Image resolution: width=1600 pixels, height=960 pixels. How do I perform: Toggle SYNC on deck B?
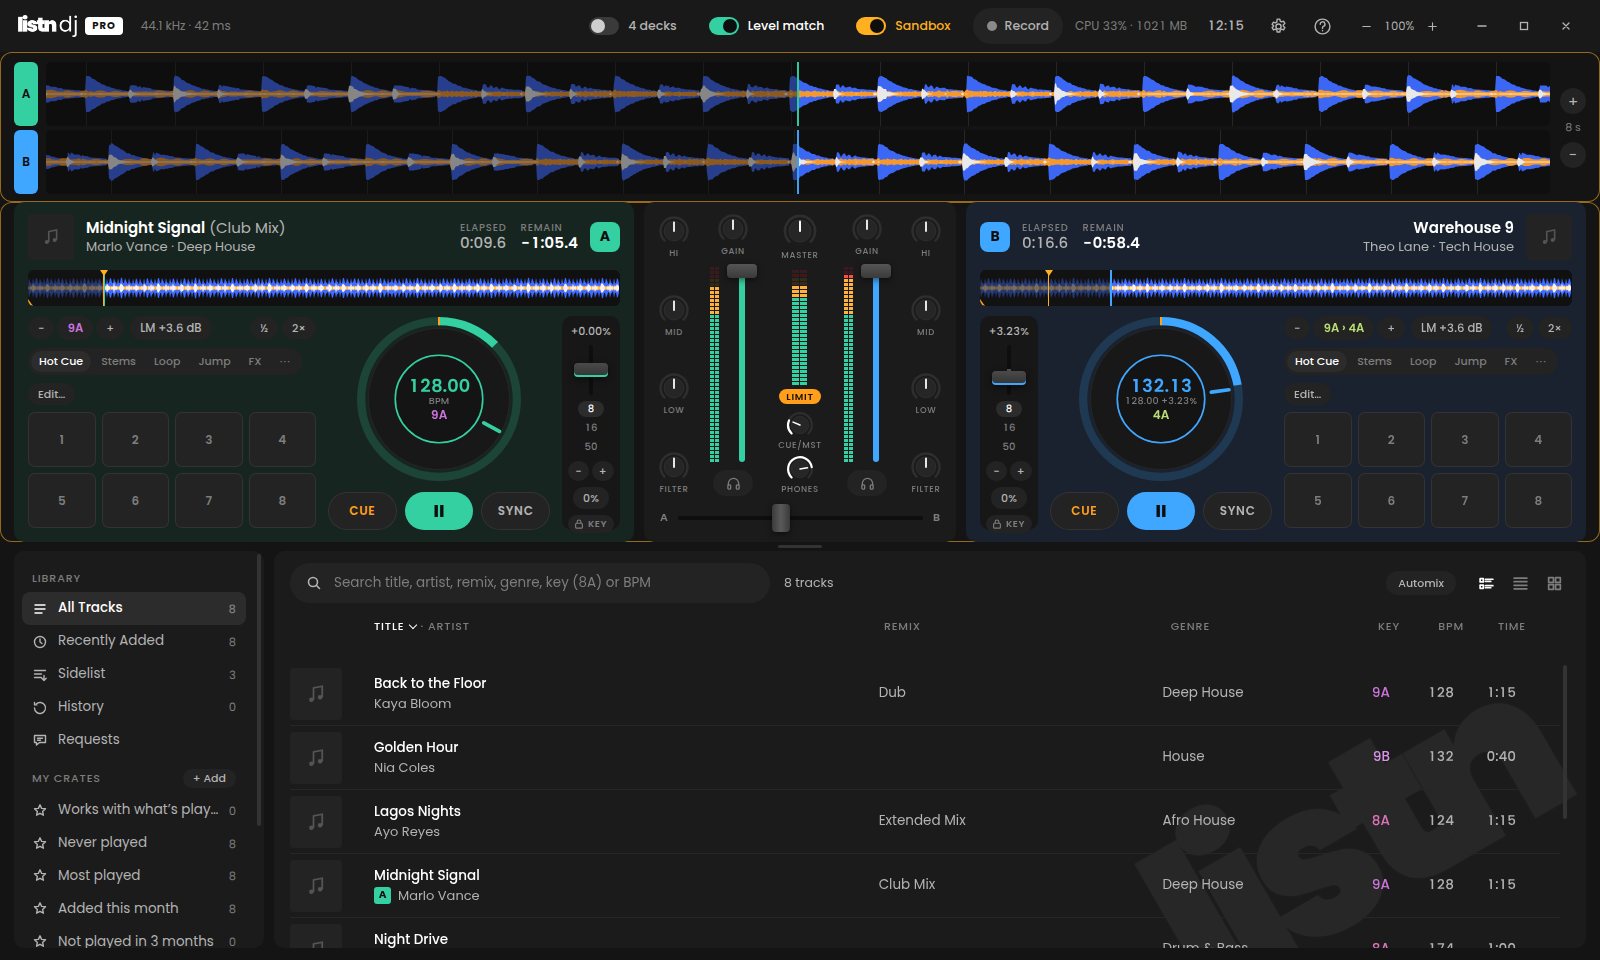coord(1237,510)
